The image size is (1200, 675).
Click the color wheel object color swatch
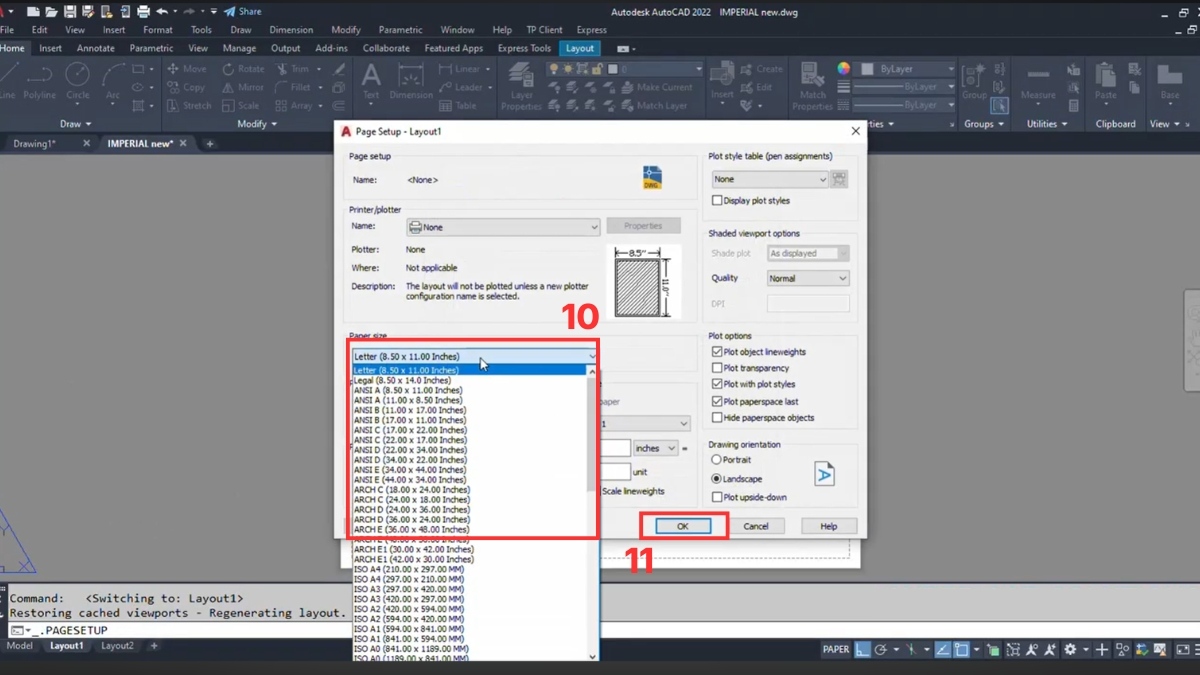tap(844, 69)
